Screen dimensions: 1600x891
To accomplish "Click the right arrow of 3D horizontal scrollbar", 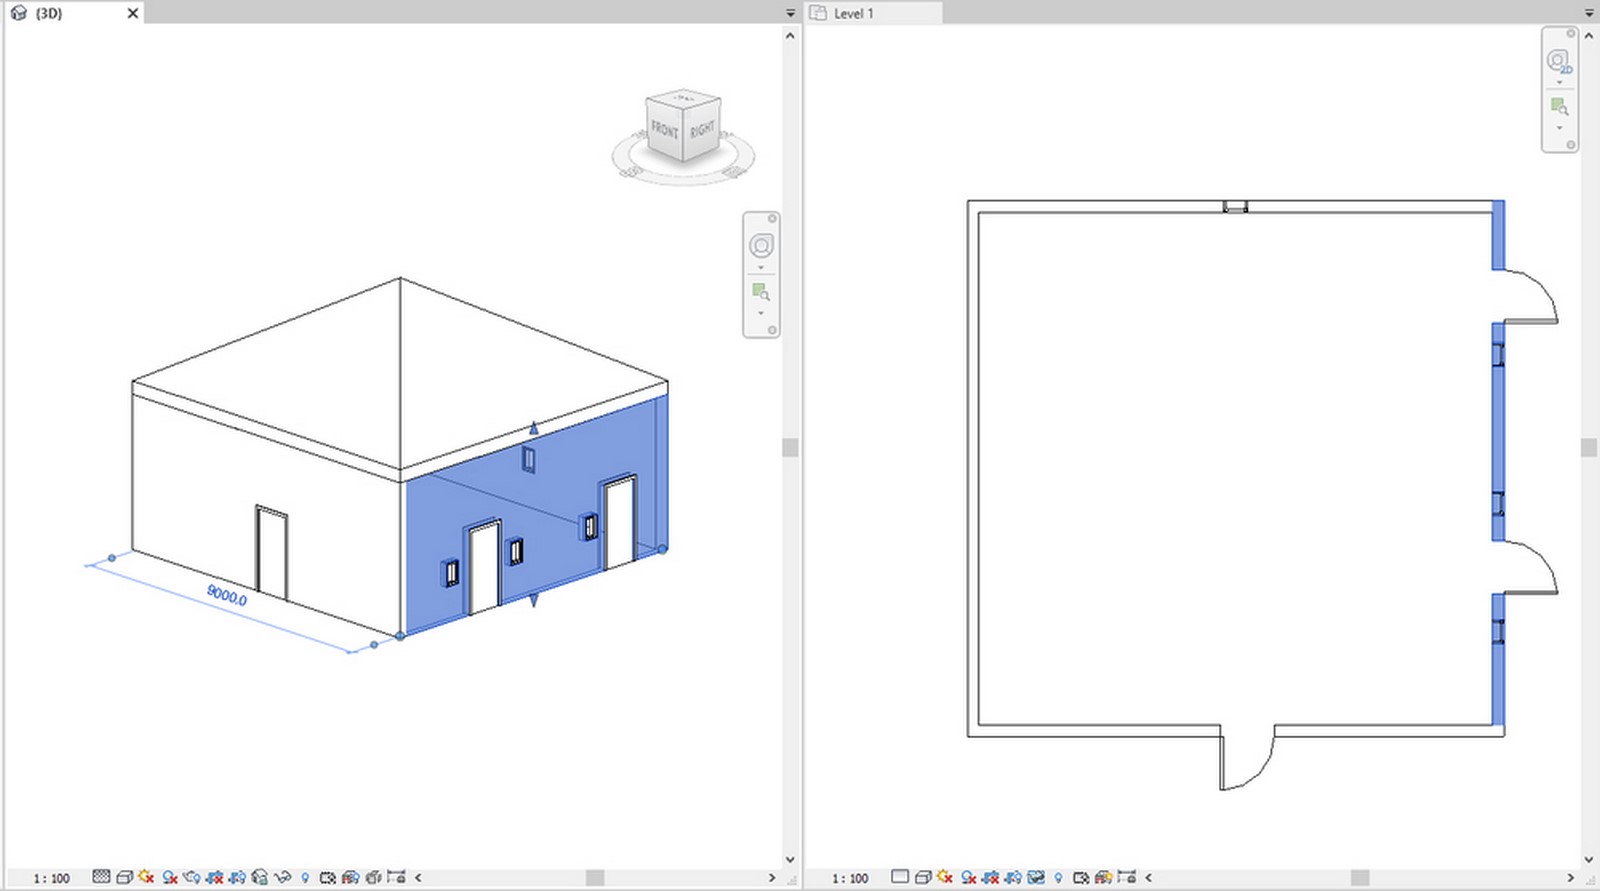I will 772,878.
